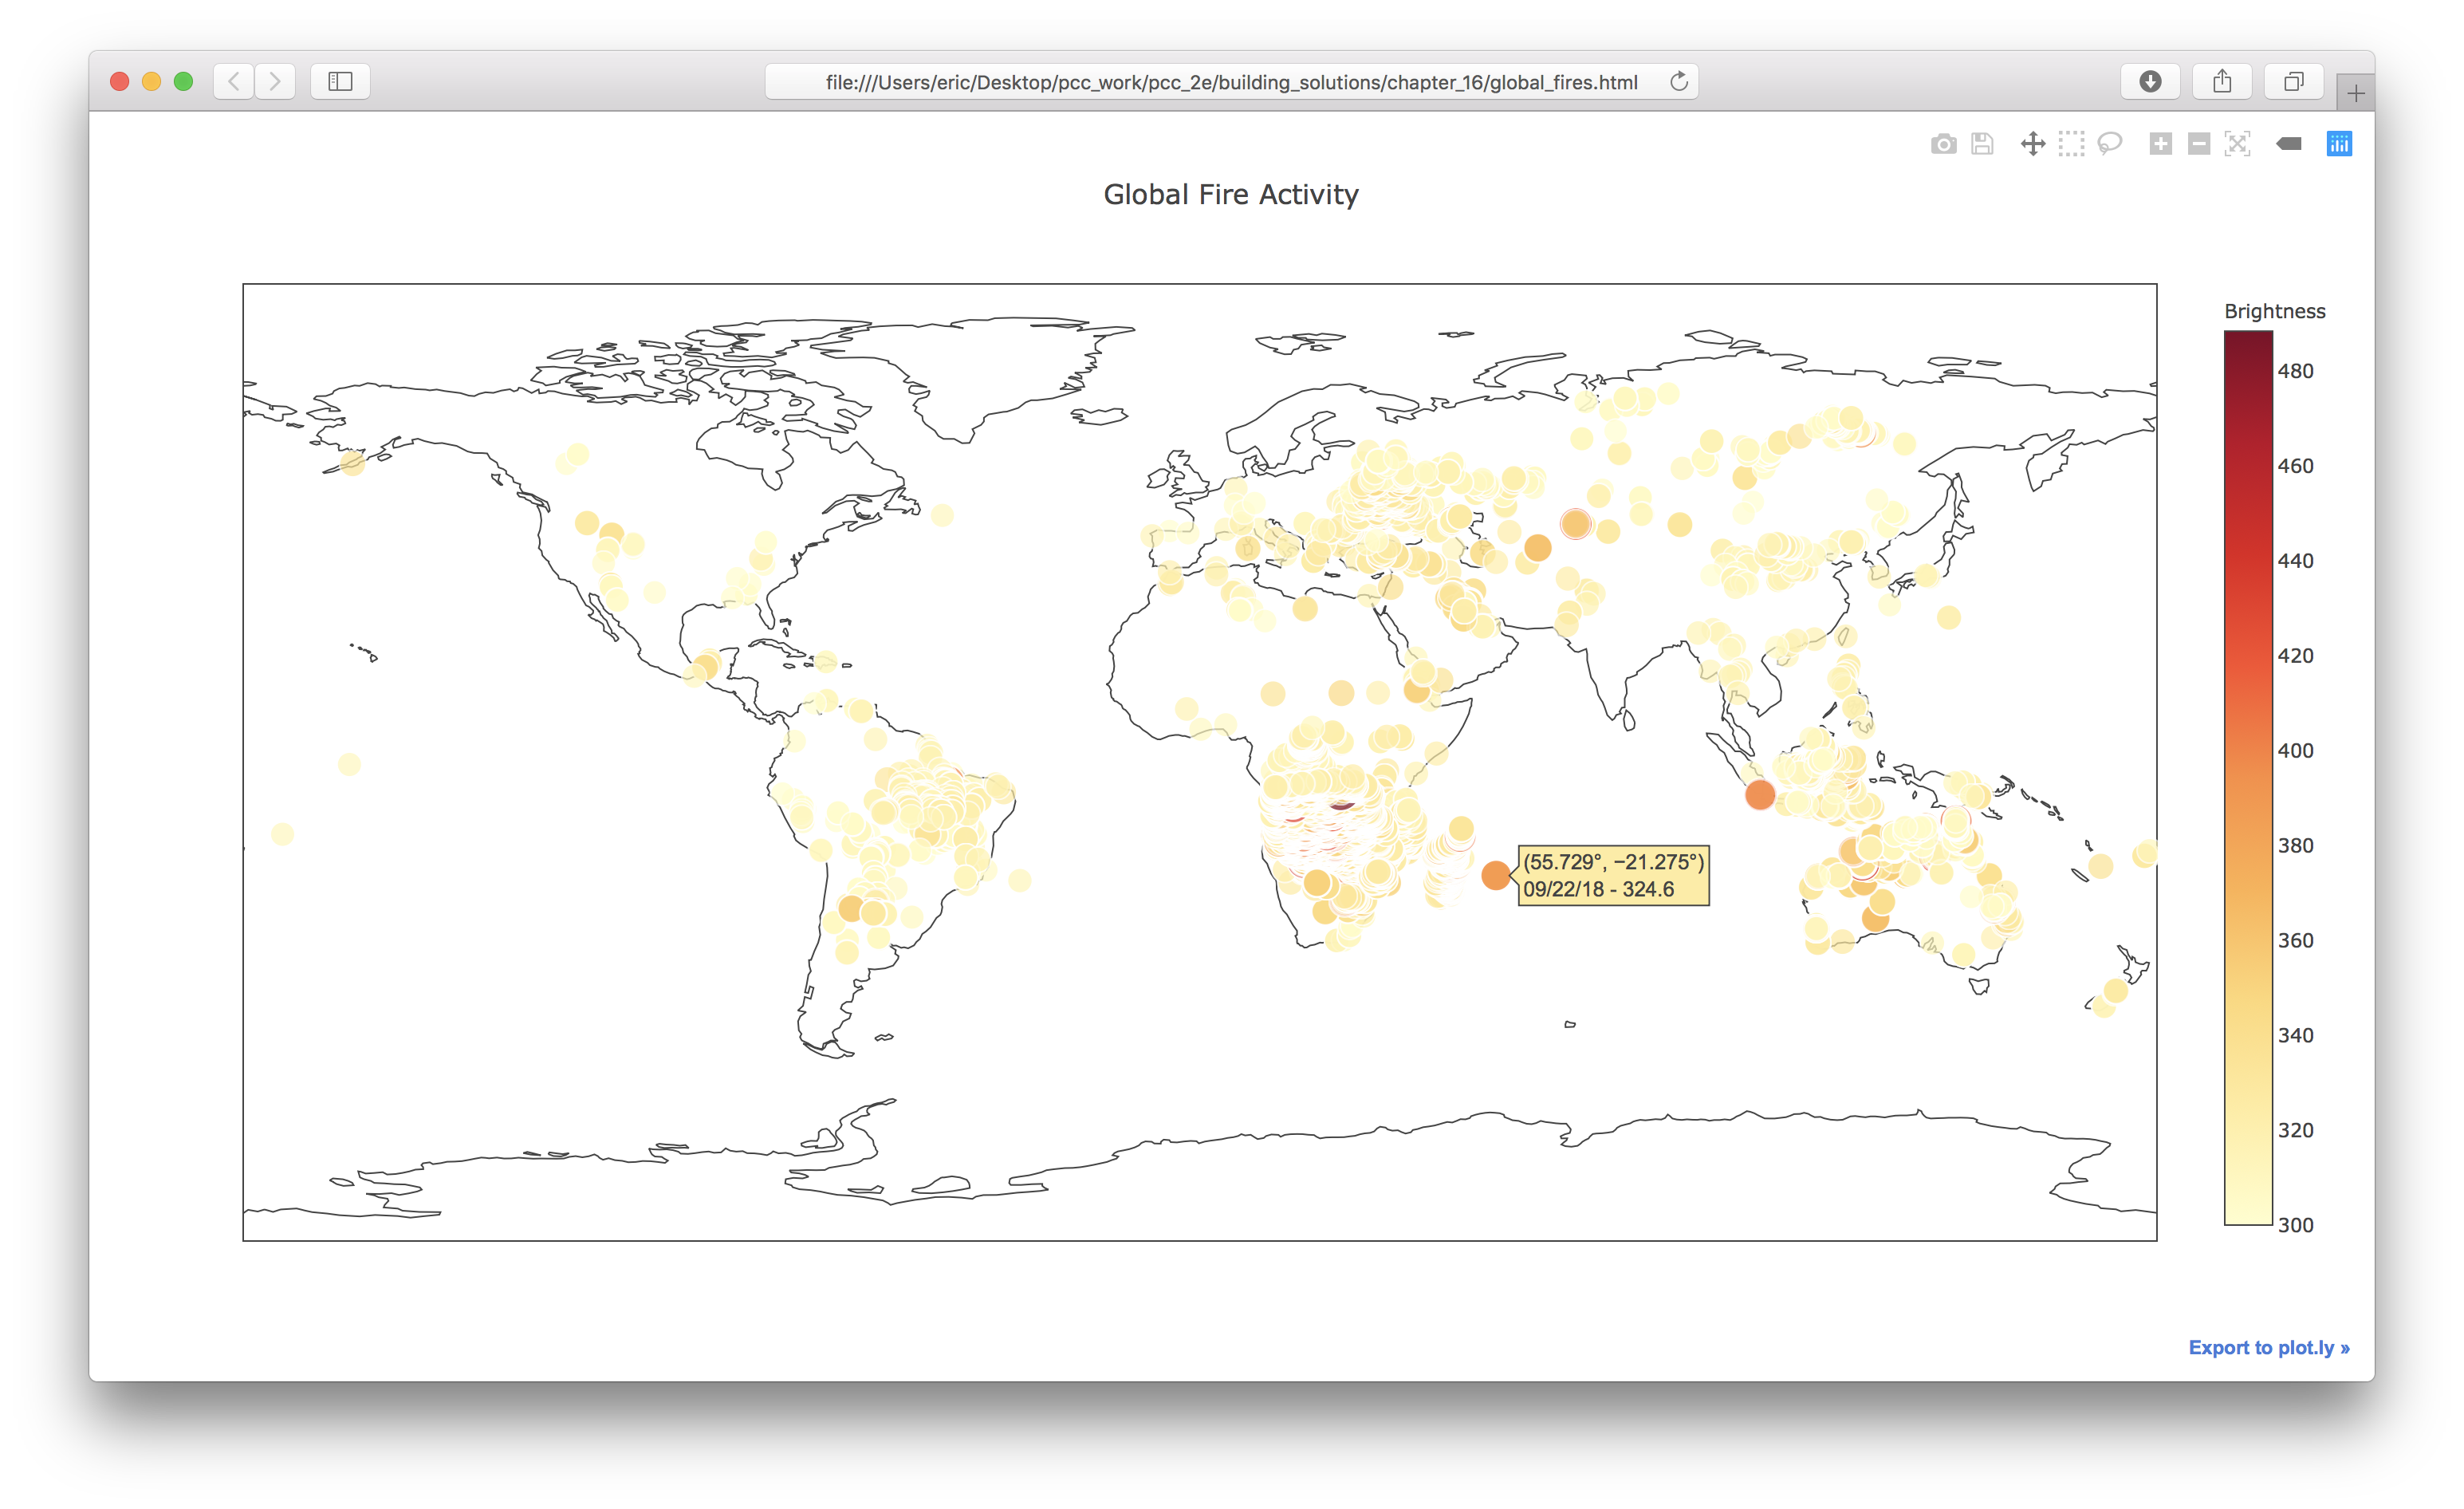Screen dimensions: 2464x1509
Task: Click the '440' tick on the colorbar
Action: pos(2296,561)
